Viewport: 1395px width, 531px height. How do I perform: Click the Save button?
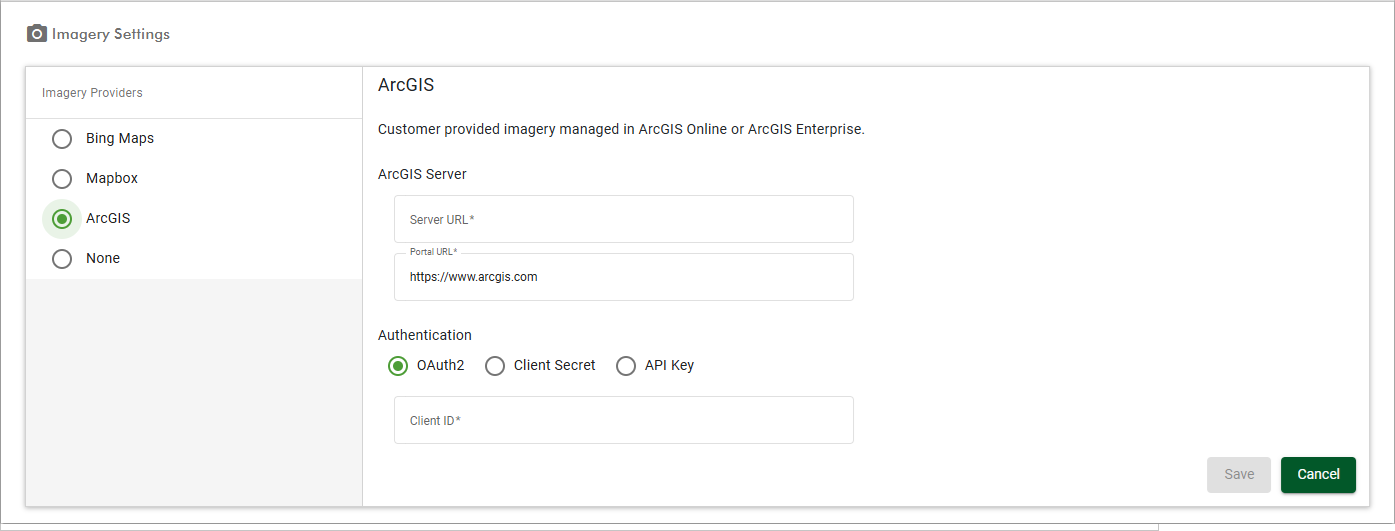[1239, 475]
